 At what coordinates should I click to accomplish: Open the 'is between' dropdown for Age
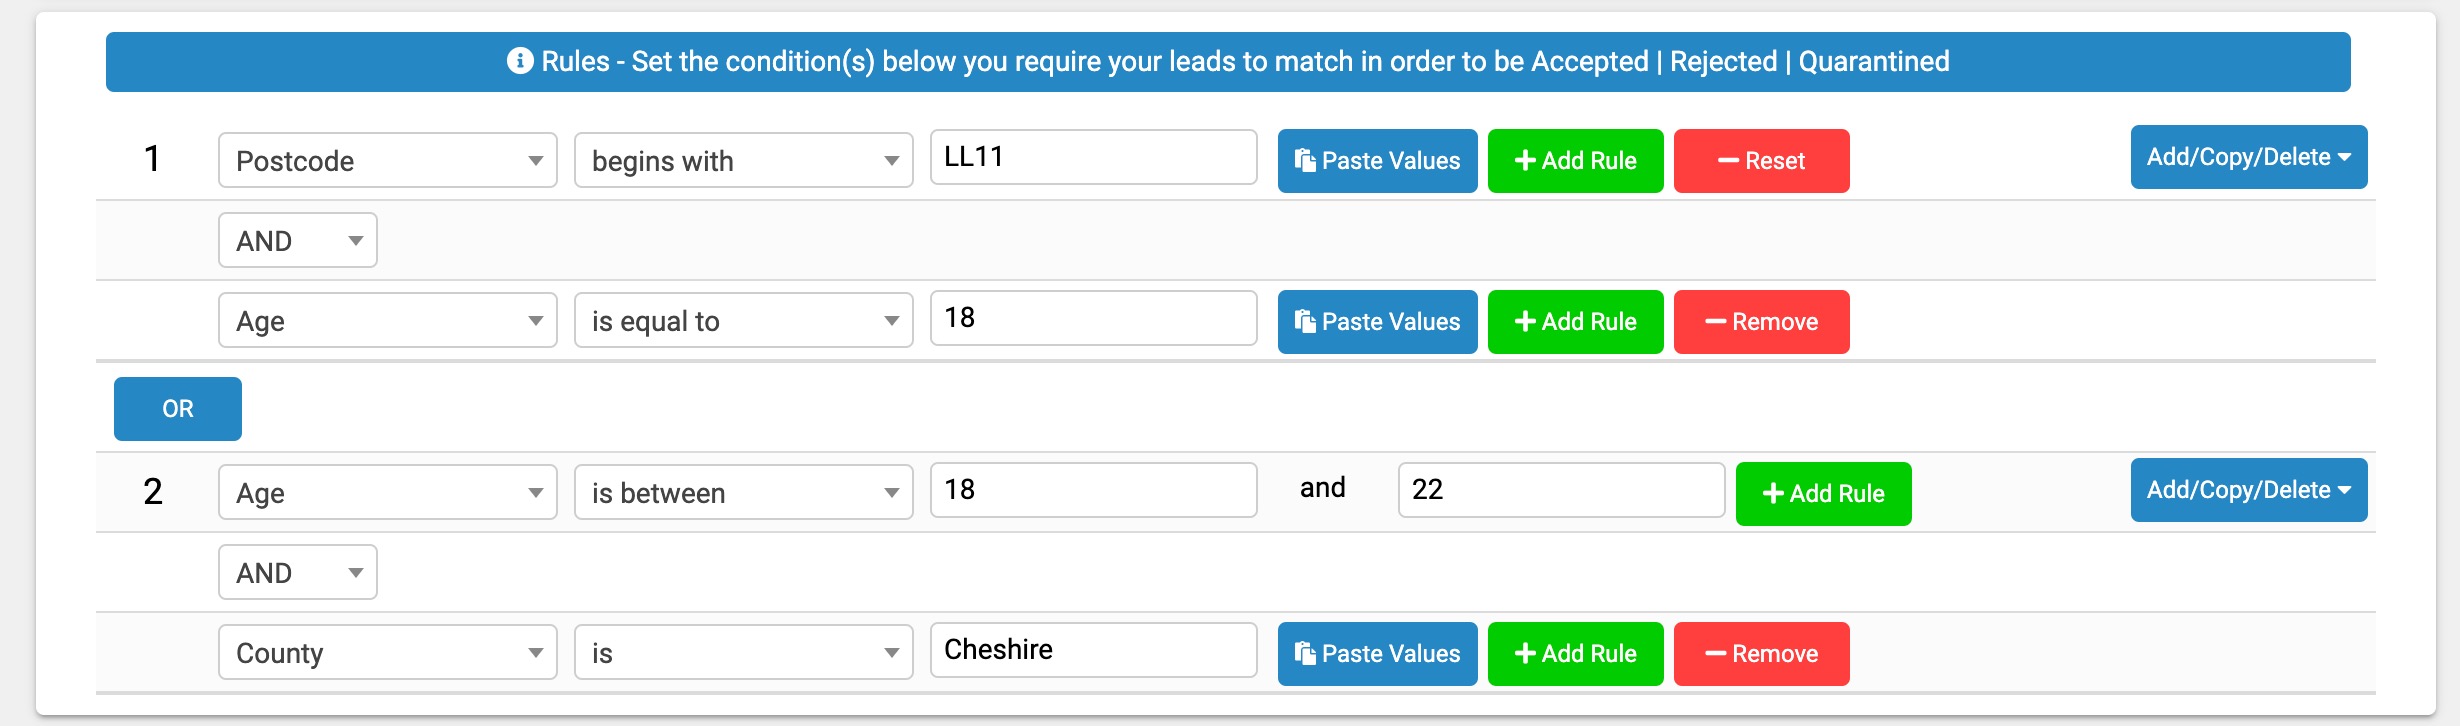pos(743,491)
